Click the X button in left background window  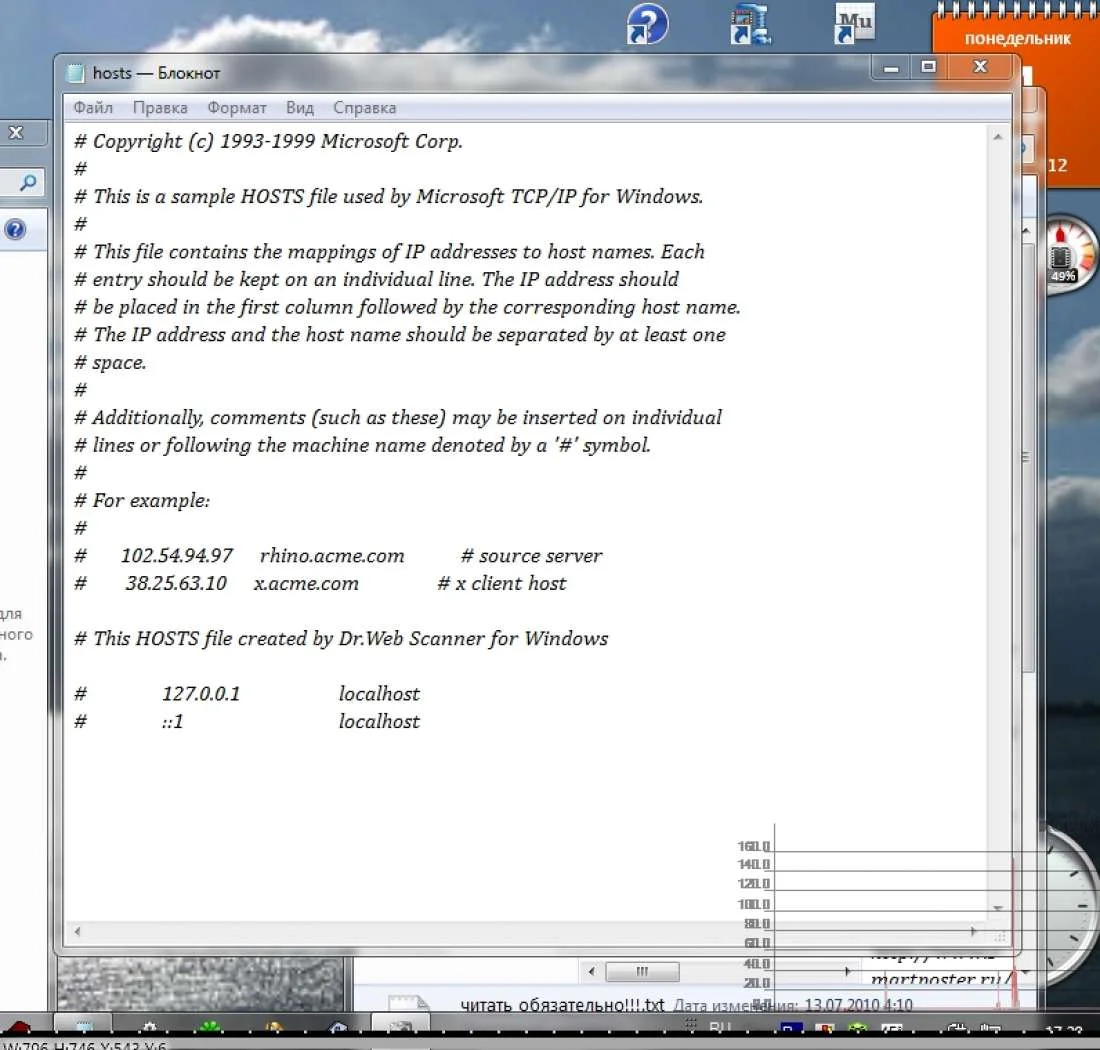(16, 132)
